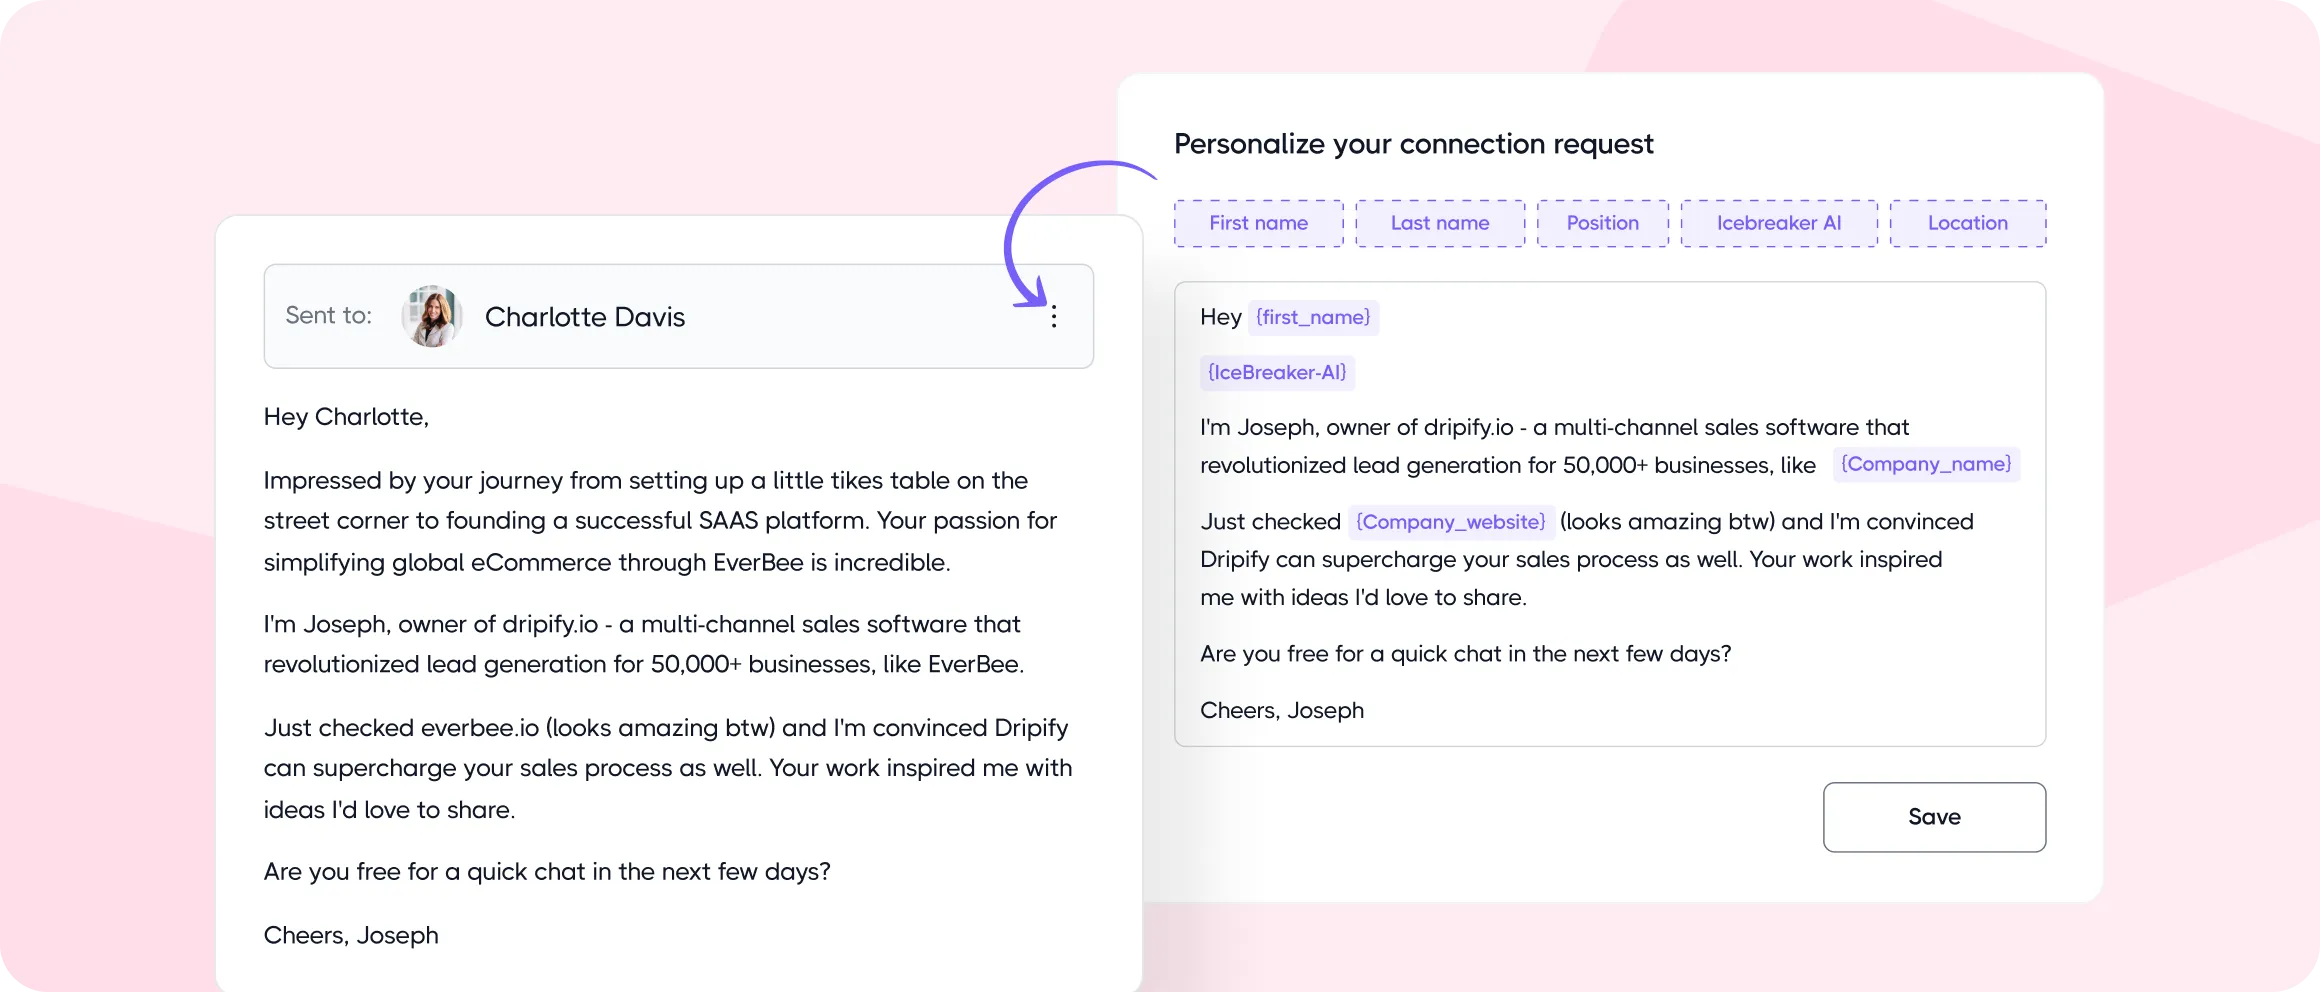Open the three-dot options menu
This screenshot has height=992, width=2320.
[1054, 317]
